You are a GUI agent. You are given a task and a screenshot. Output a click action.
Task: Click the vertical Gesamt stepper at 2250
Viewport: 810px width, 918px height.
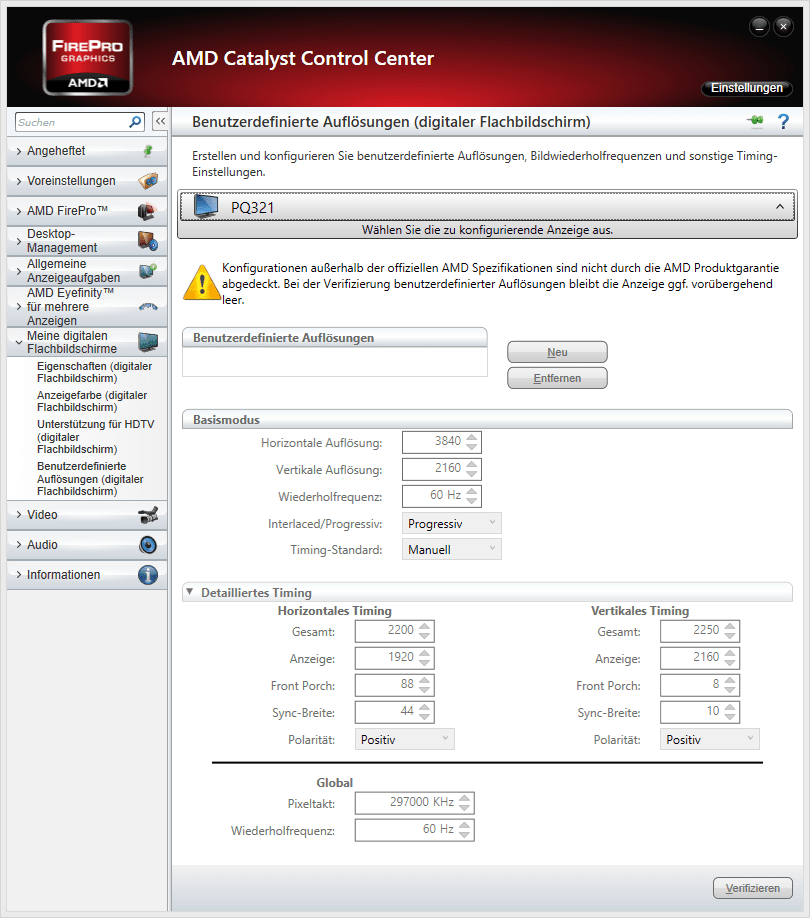coord(730,631)
